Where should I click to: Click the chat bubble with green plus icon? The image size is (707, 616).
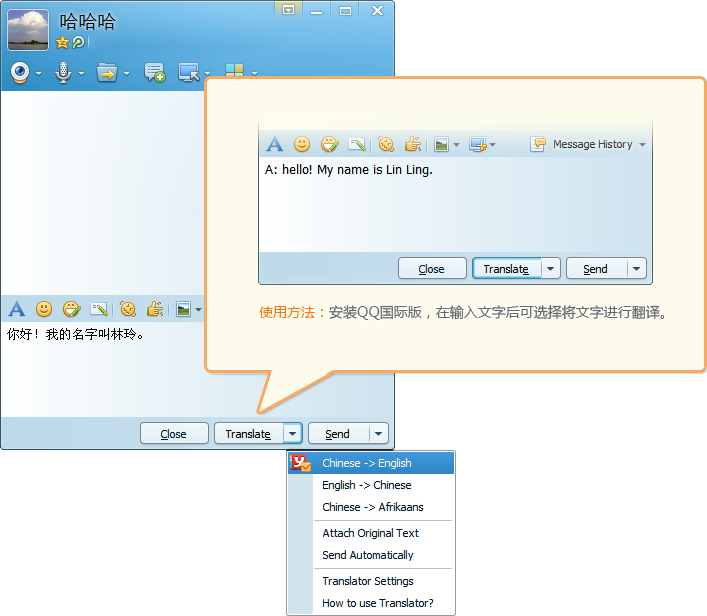(x=154, y=72)
